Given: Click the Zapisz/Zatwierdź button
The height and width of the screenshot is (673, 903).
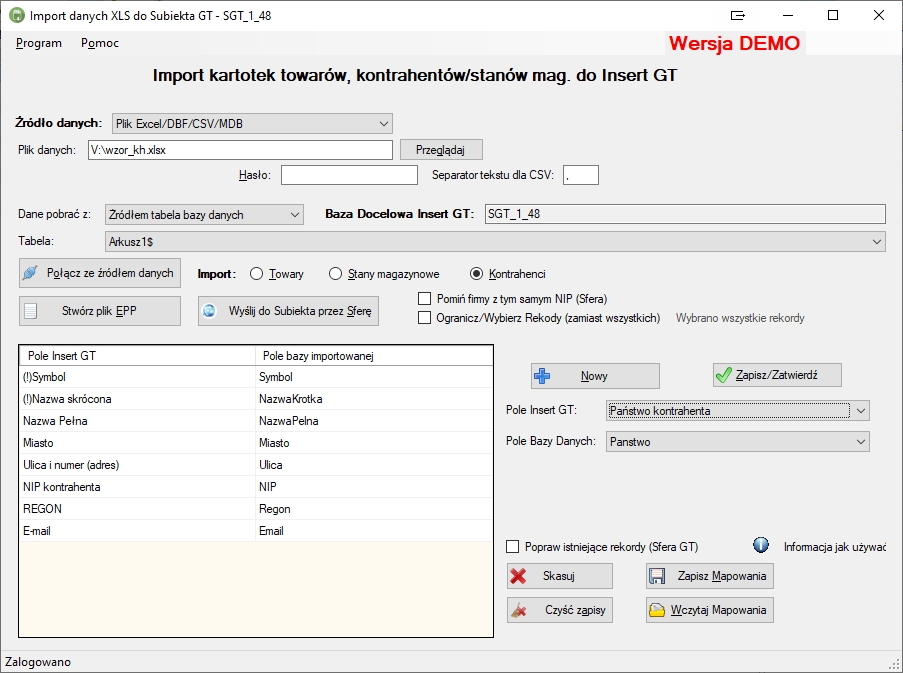Looking at the screenshot, I should point(777,375).
